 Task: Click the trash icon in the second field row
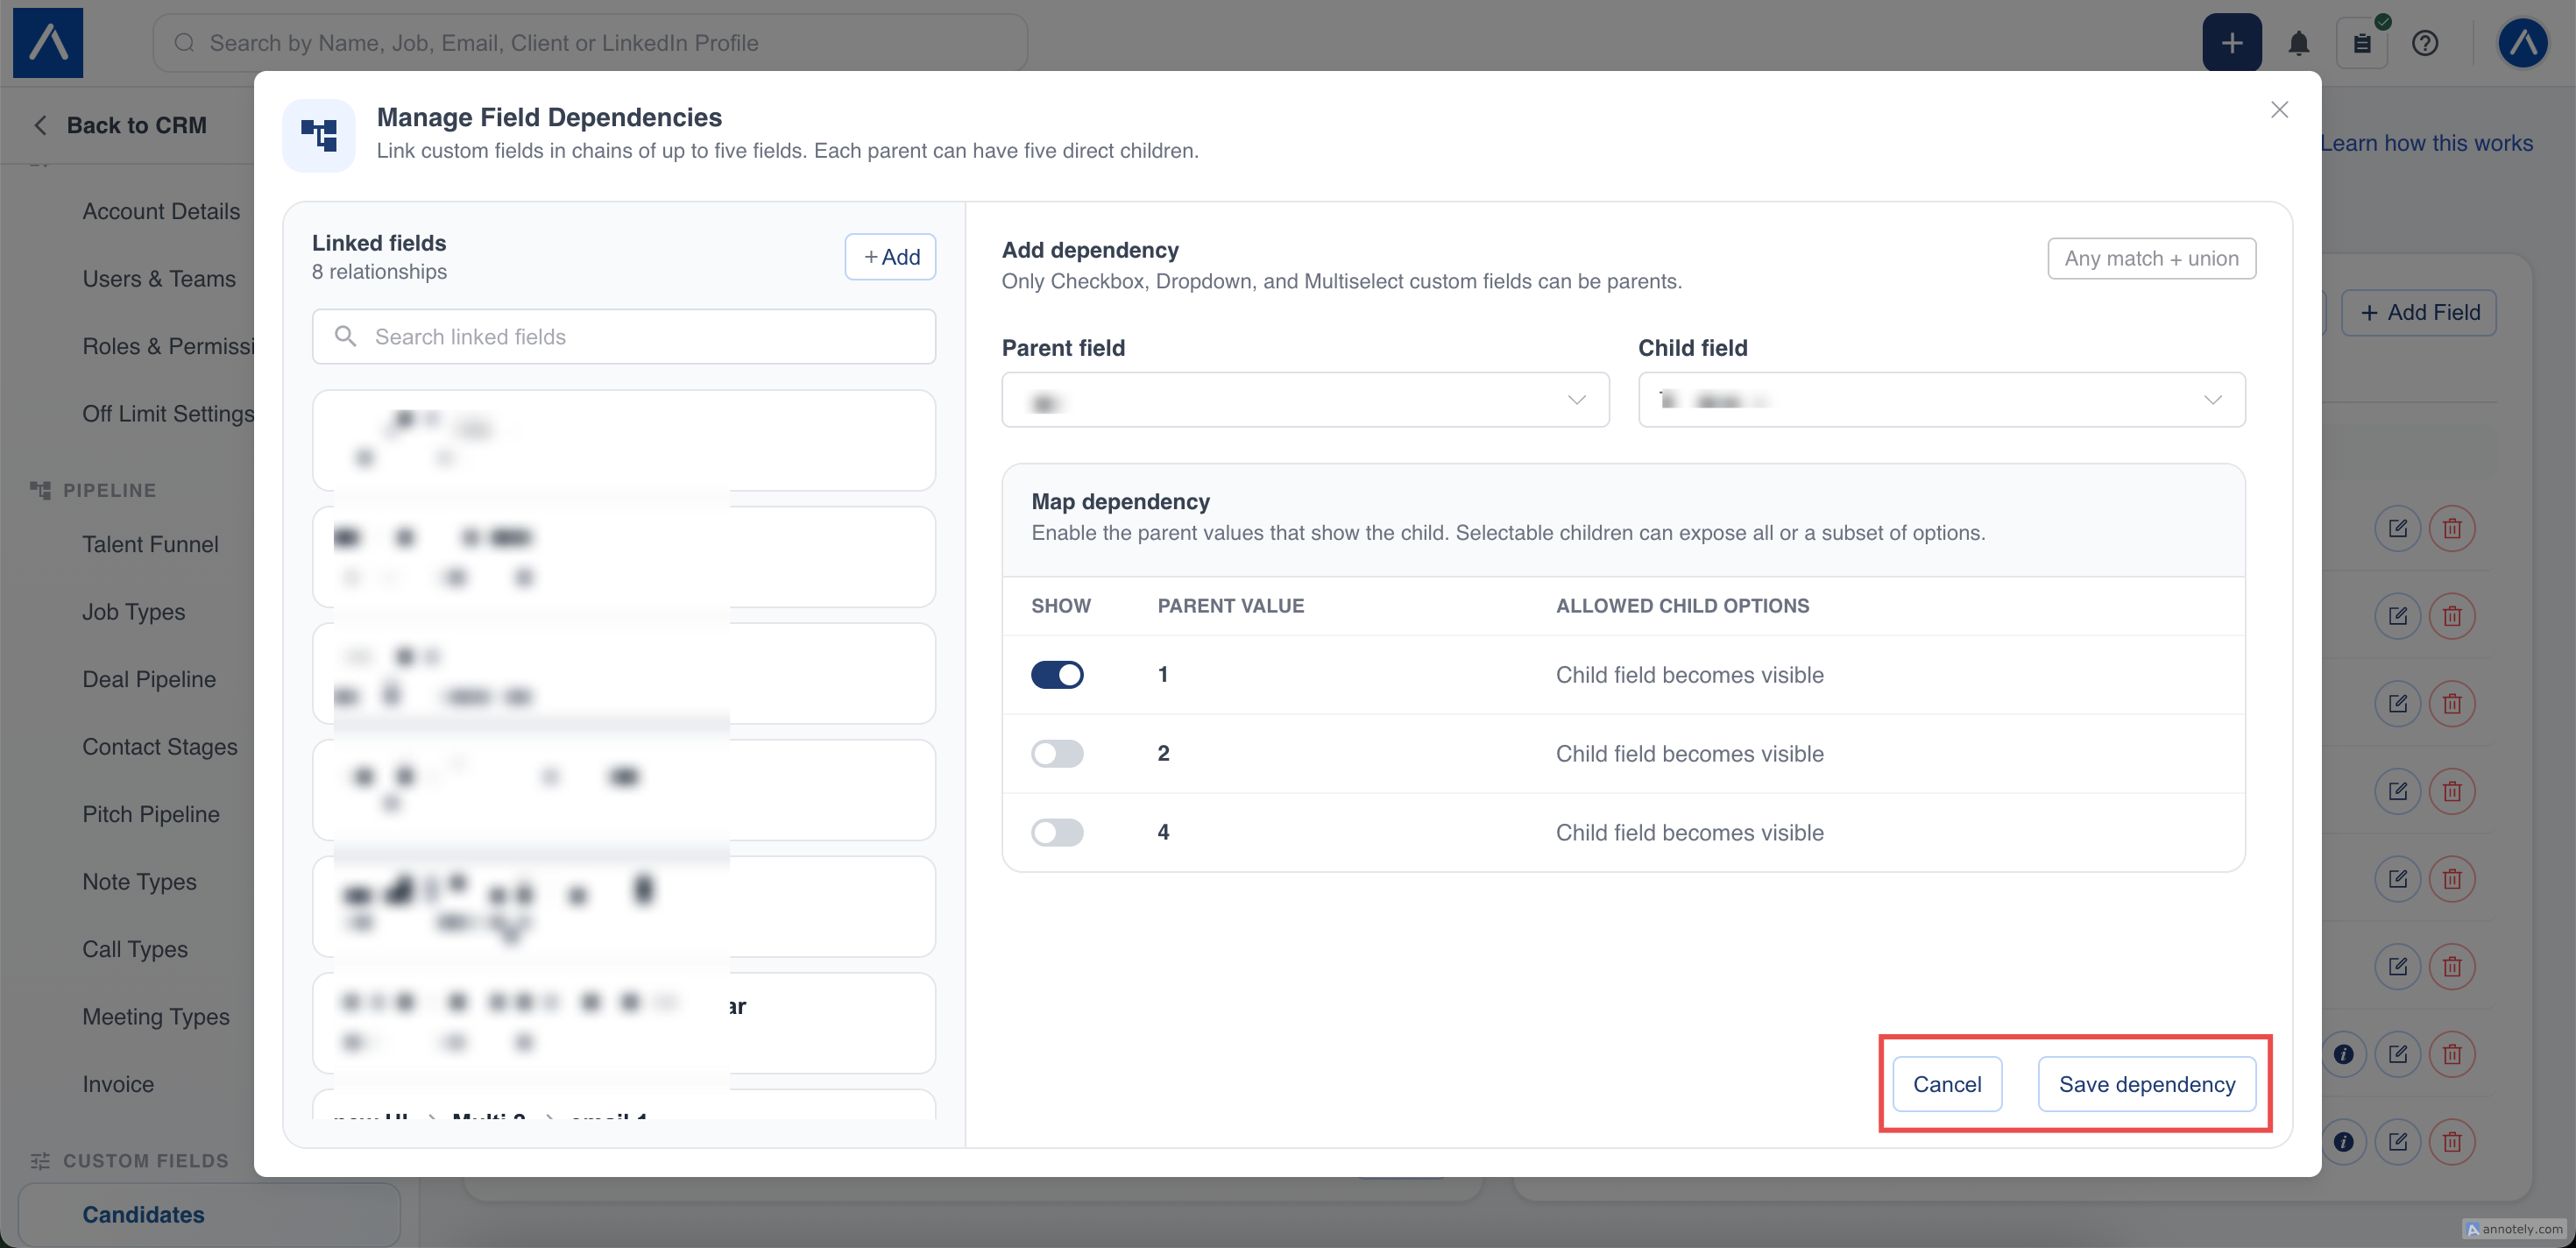point(2452,615)
